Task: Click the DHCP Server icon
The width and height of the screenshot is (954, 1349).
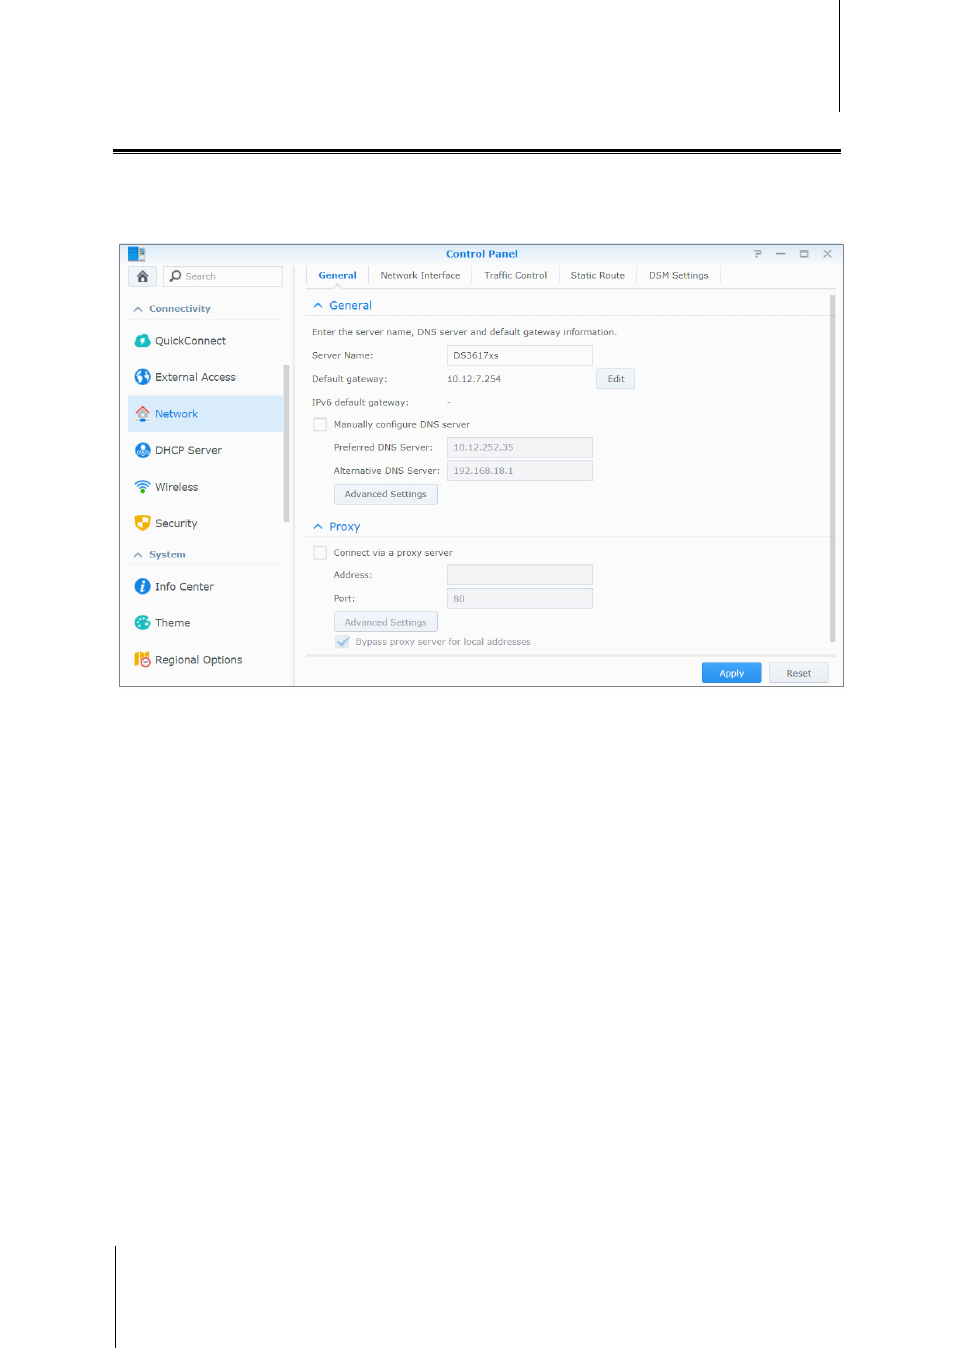Action: click(x=142, y=450)
